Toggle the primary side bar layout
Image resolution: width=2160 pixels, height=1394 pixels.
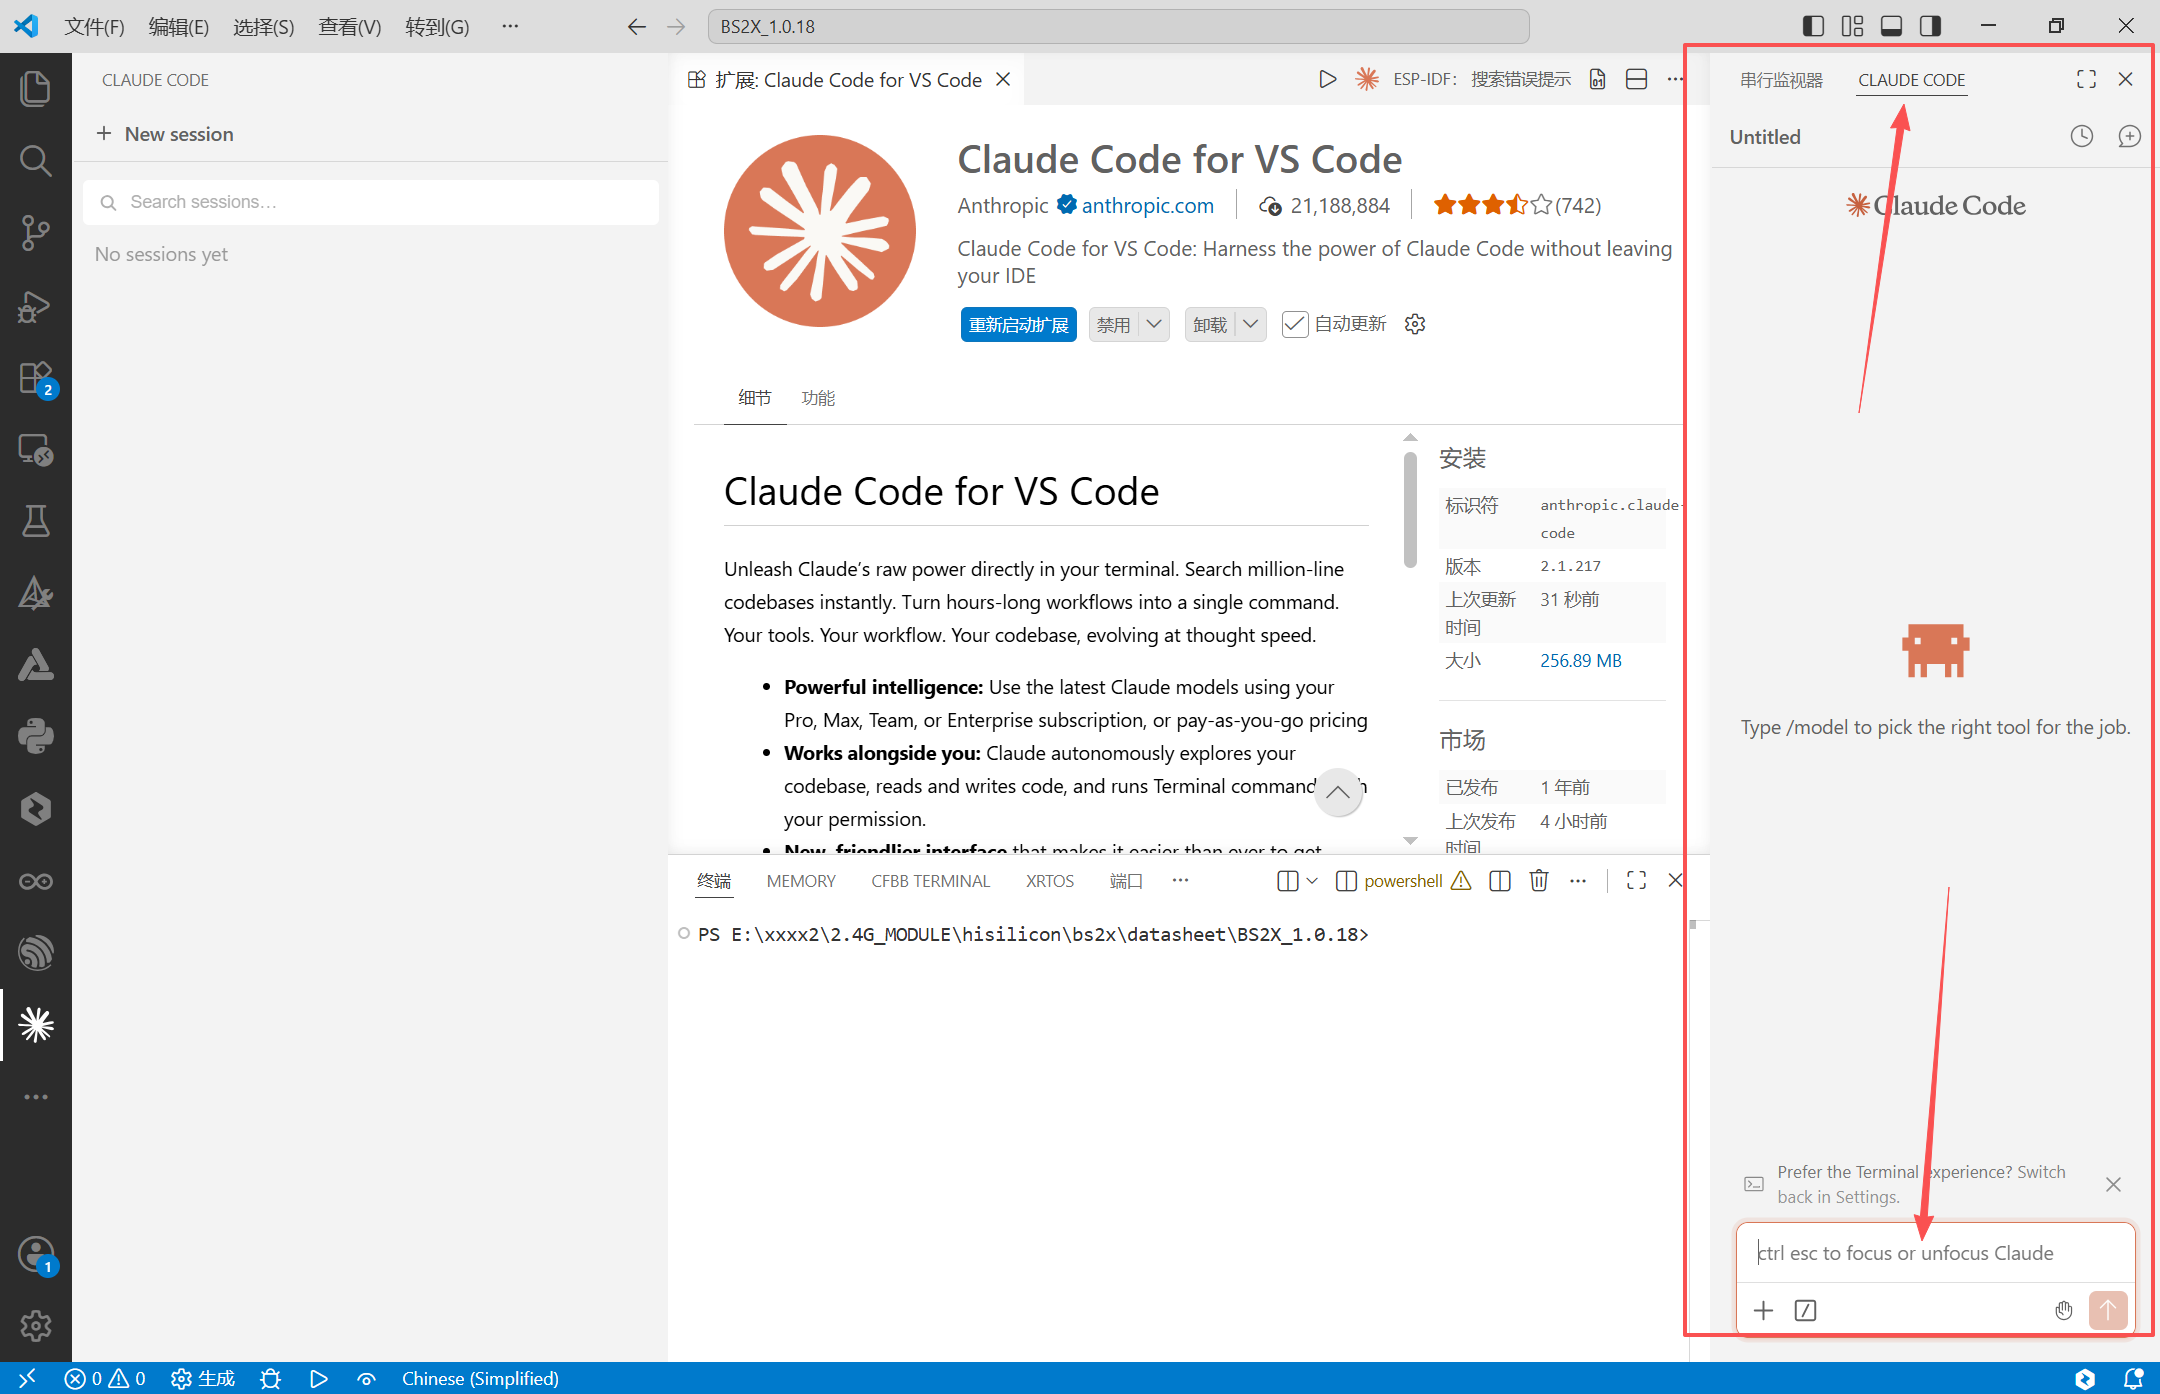click(1813, 26)
